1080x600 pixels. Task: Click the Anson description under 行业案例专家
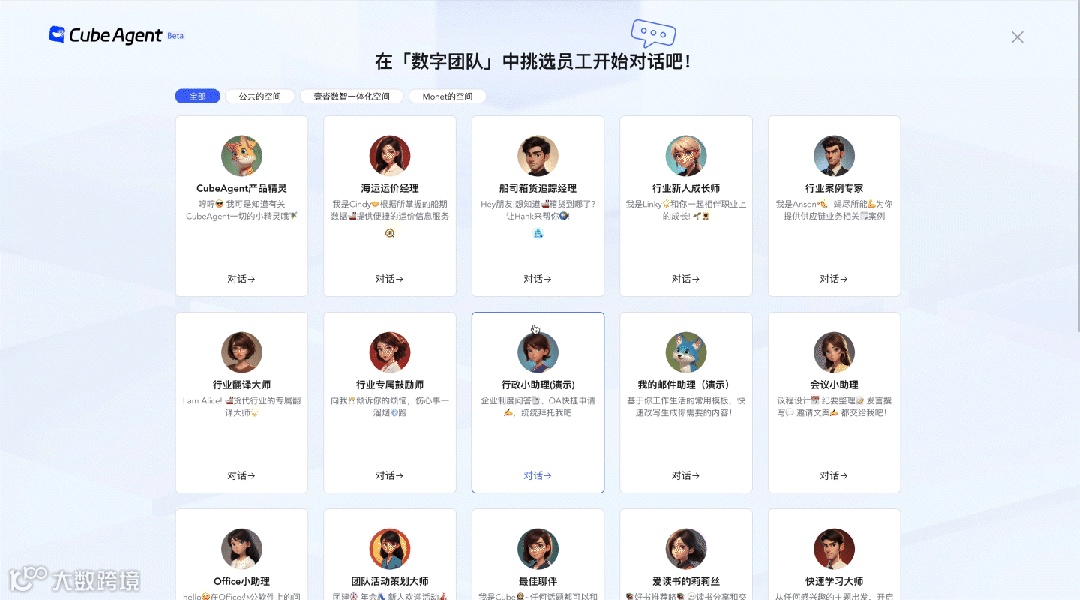(834, 210)
